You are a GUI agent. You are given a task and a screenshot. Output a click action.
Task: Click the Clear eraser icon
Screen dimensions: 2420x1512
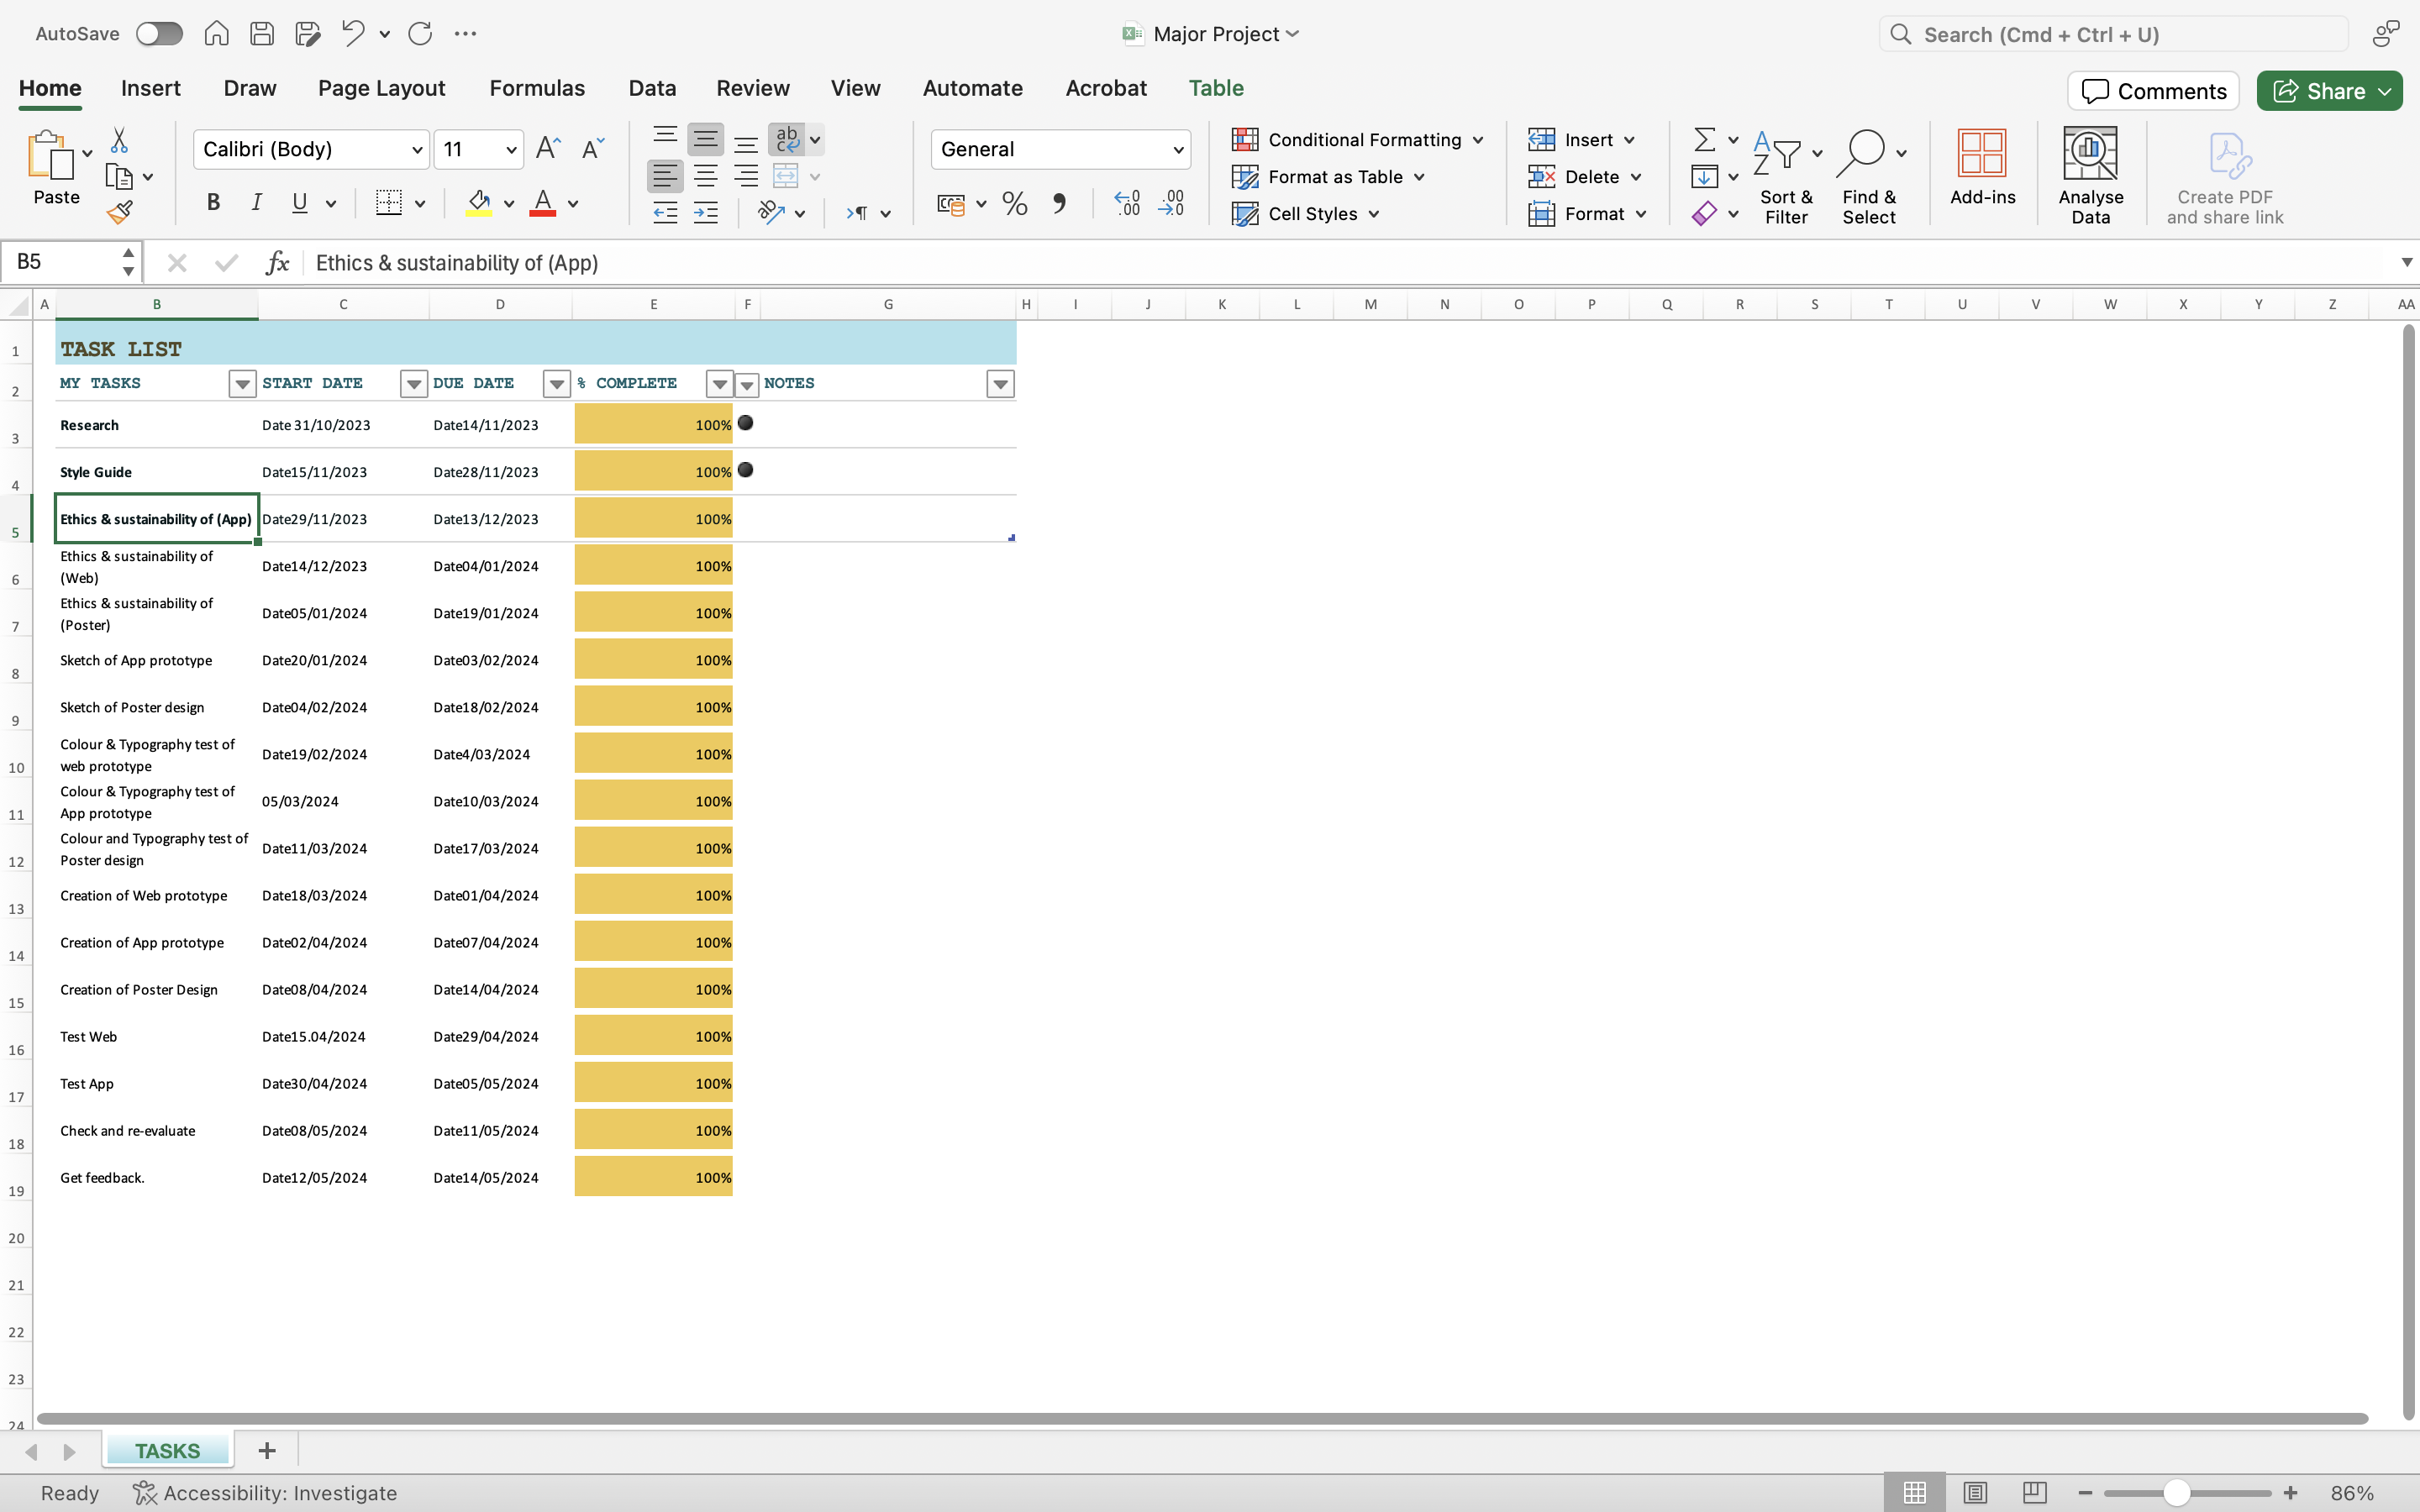point(1705,213)
